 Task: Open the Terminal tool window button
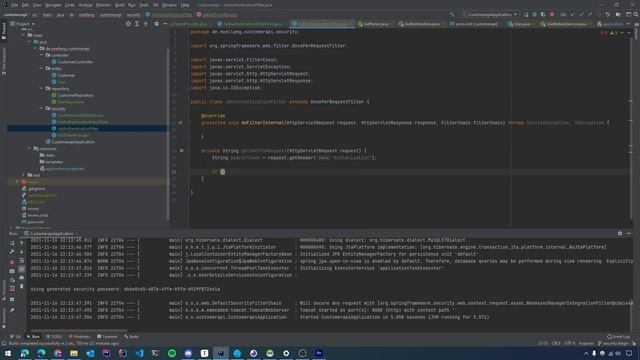(x=107, y=337)
